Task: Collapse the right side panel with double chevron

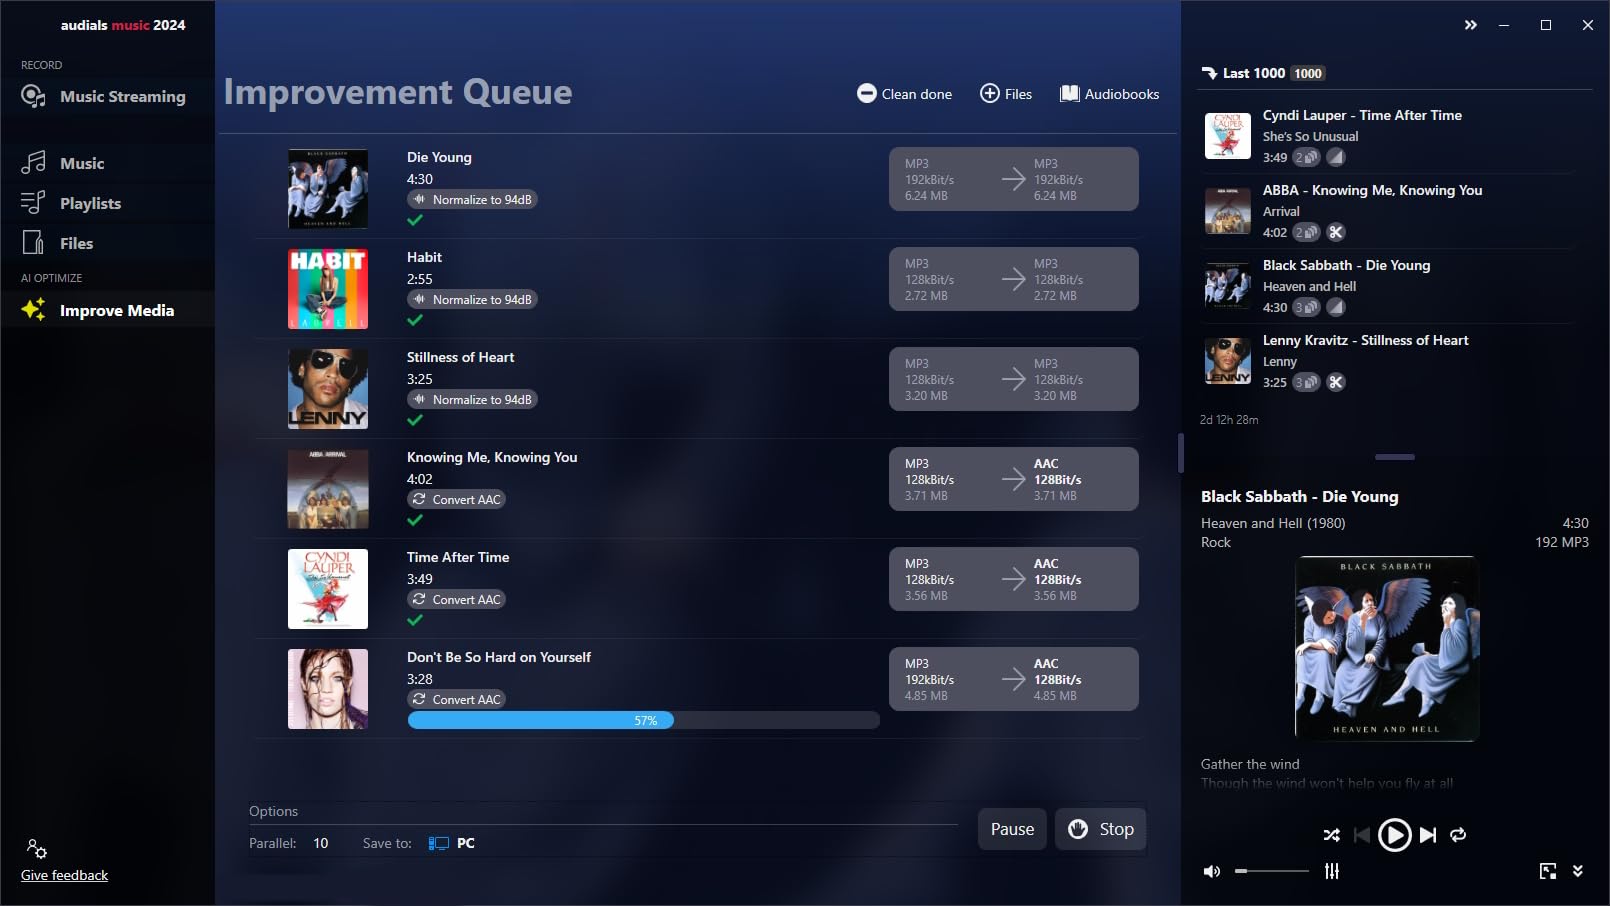Action: tap(1470, 25)
